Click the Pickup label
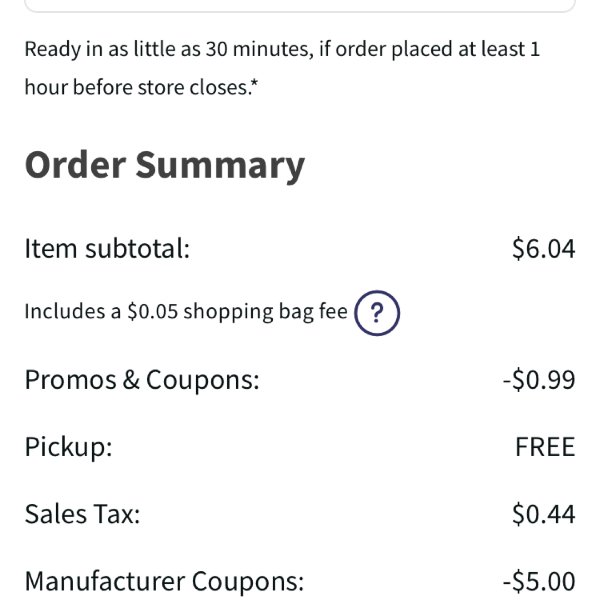The image size is (600, 600). (x=68, y=447)
